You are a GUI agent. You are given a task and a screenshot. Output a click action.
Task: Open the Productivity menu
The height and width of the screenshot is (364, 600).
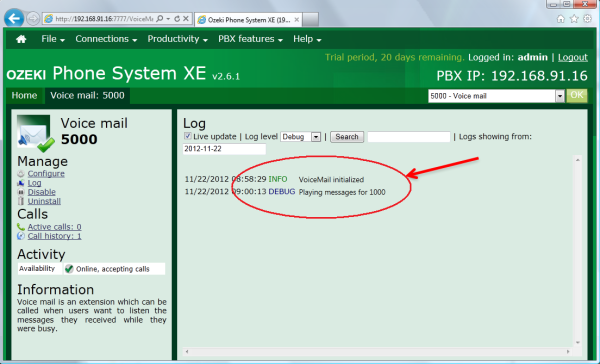click(x=178, y=39)
